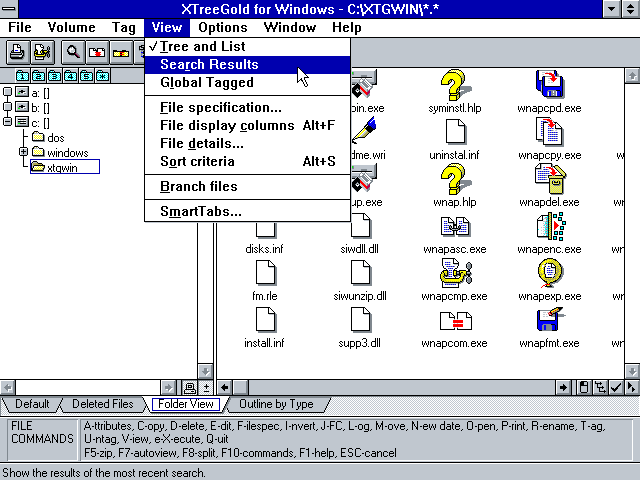
Task: Open SmartTabs settings
Action: point(247,211)
